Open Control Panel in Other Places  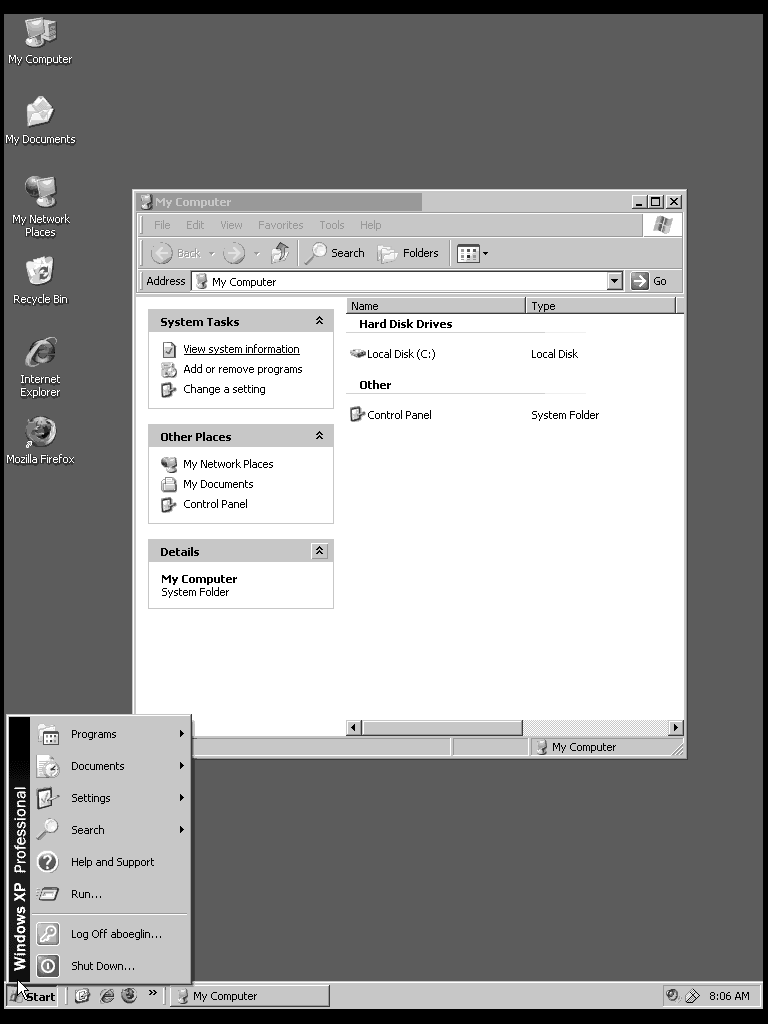coord(215,504)
